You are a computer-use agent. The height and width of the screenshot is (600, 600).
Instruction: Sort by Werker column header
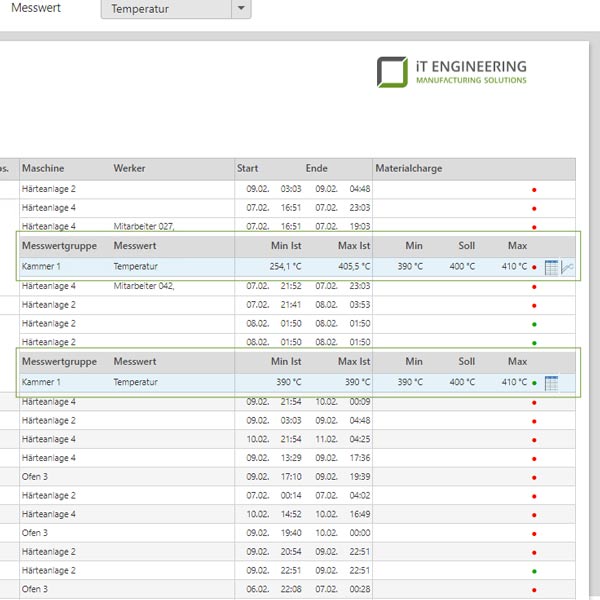pos(129,168)
